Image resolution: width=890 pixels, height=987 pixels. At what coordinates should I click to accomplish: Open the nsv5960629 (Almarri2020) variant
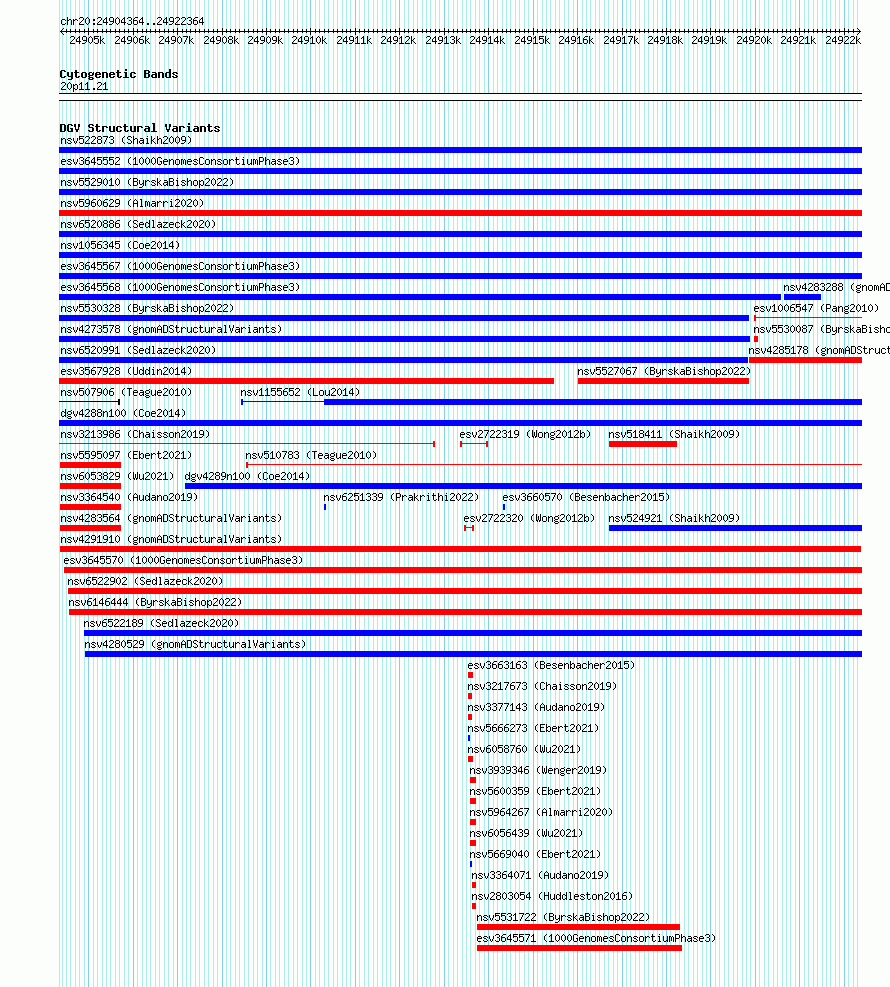coord(132,203)
